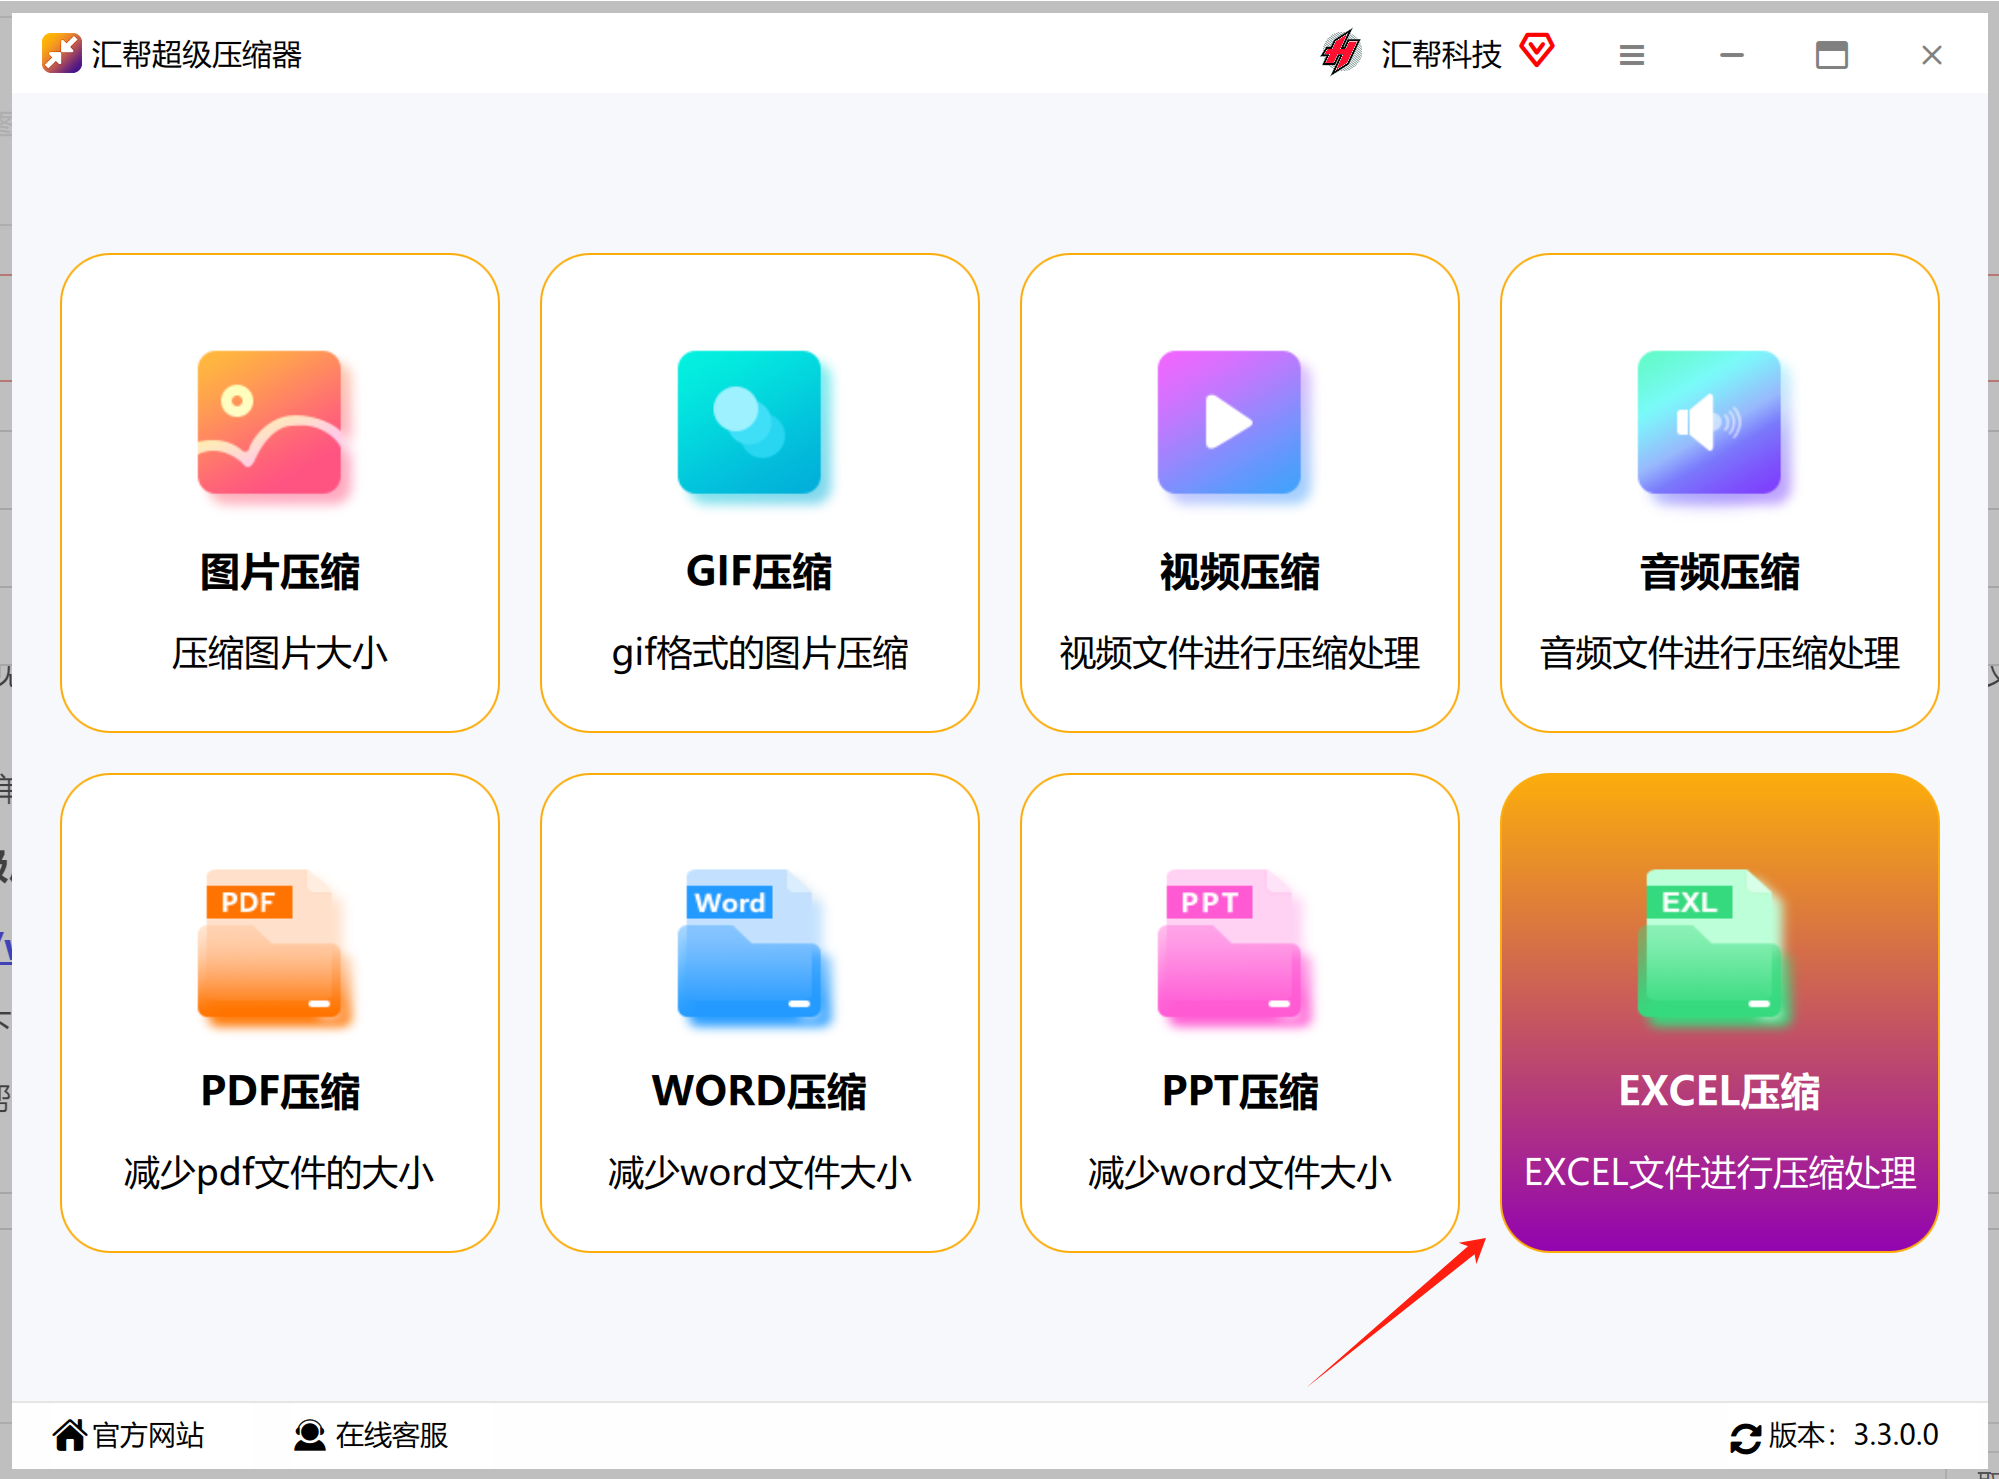Viewport: 1999px width, 1479px height.
Task: Open the hamburger menu
Action: [x=1632, y=55]
